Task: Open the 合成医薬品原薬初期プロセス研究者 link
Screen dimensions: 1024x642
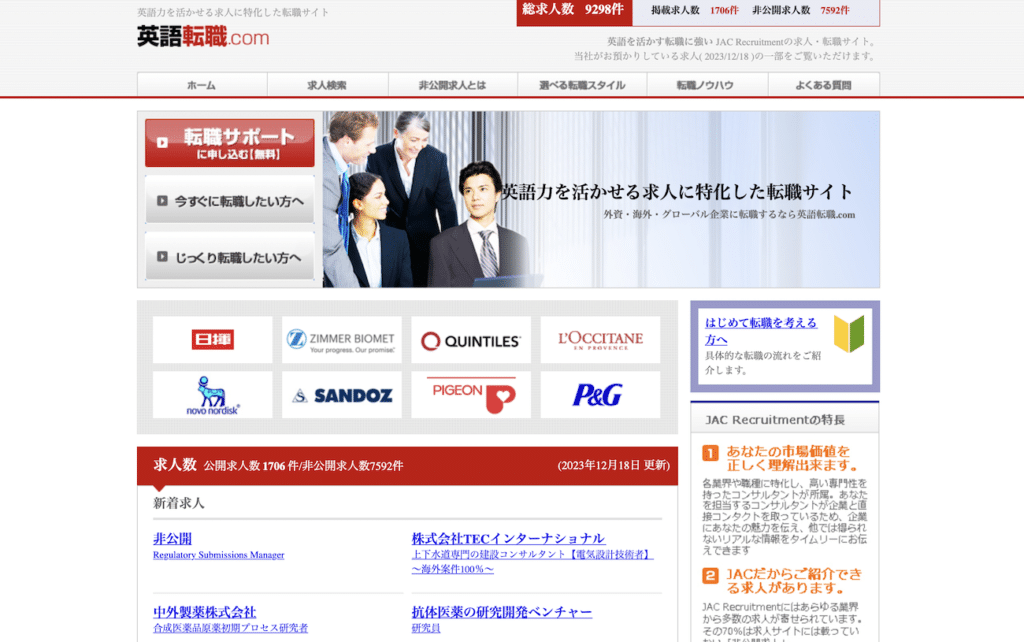Action: tap(231, 628)
